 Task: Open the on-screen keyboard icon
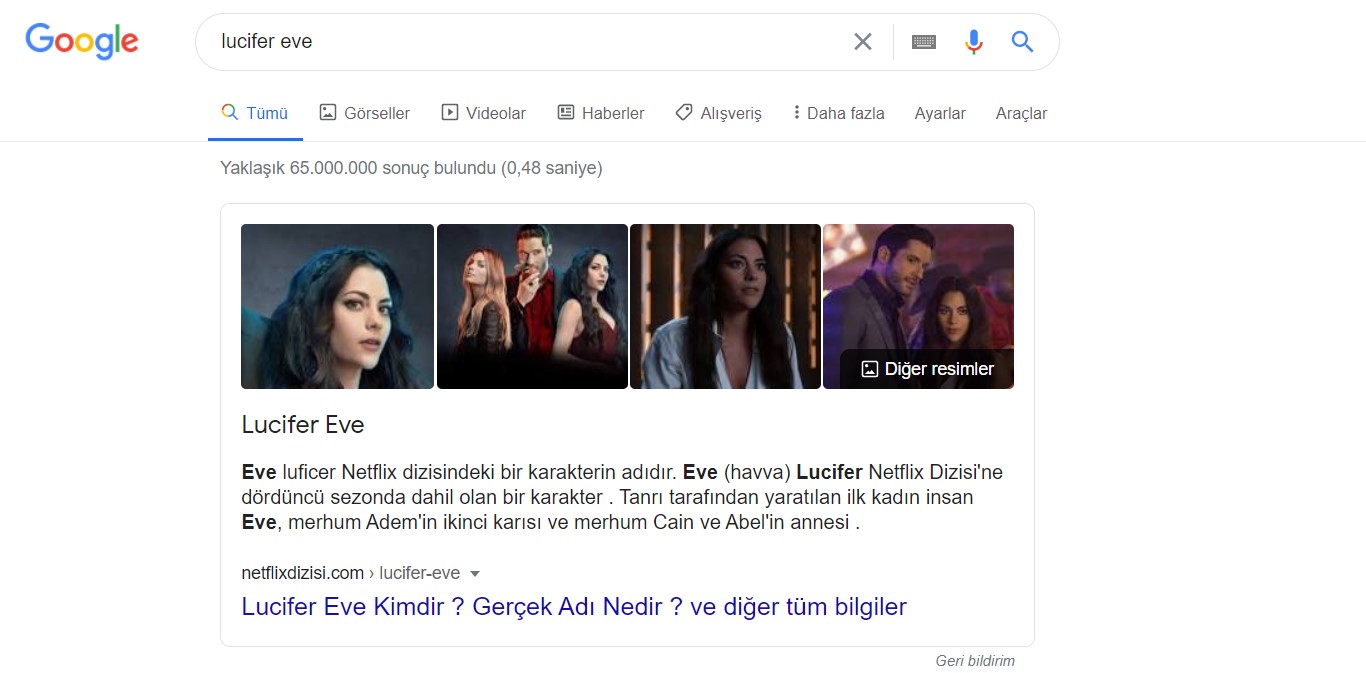coord(924,41)
